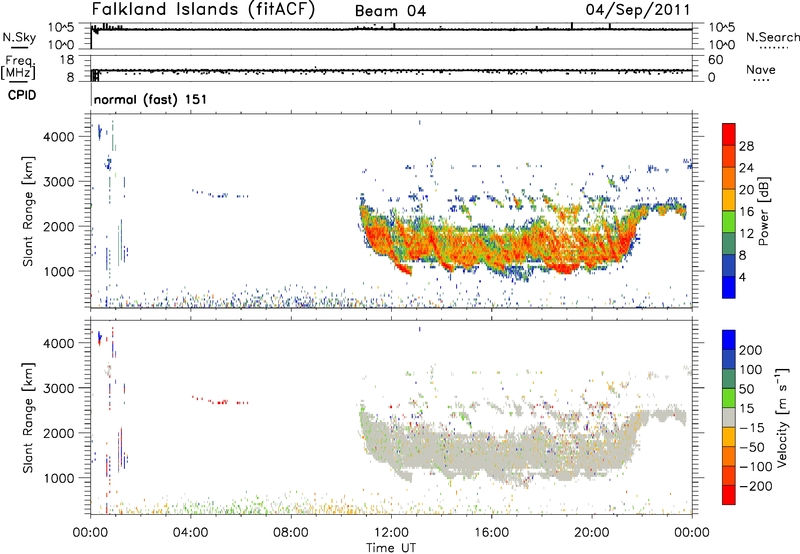Screen dimensions: 800x554
Task: Click the "16" label on the Power color bar
Action: click(x=746, y=212)
